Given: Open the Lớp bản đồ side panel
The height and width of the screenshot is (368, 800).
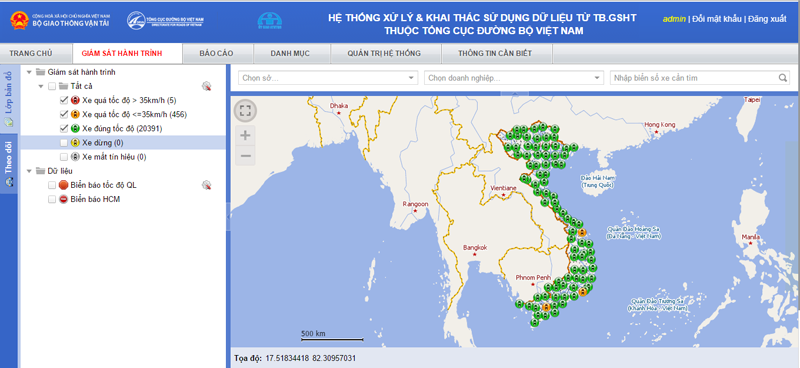Looking at the screenshot, I should click(9, 99).
